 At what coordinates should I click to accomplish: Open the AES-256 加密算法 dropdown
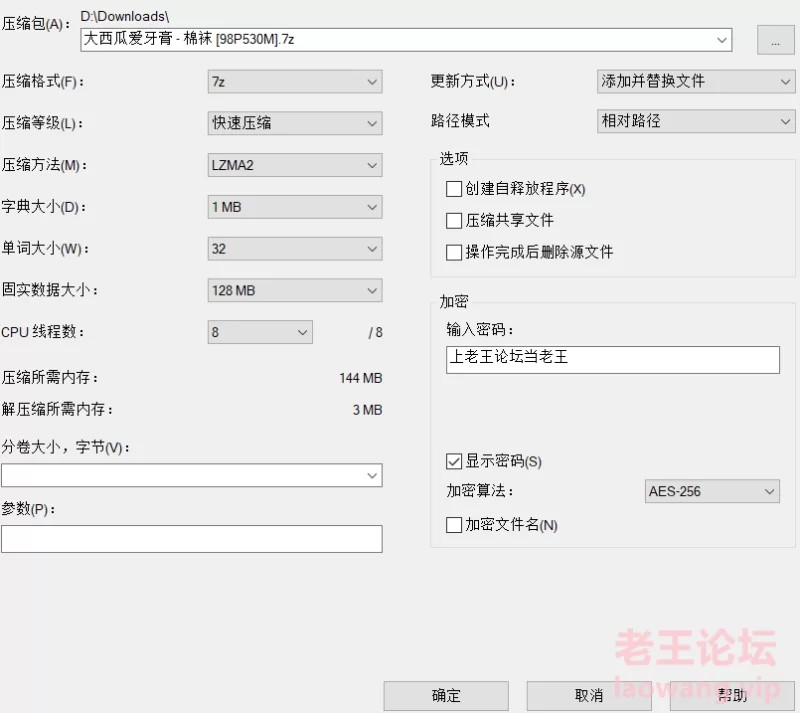[711, 491]
